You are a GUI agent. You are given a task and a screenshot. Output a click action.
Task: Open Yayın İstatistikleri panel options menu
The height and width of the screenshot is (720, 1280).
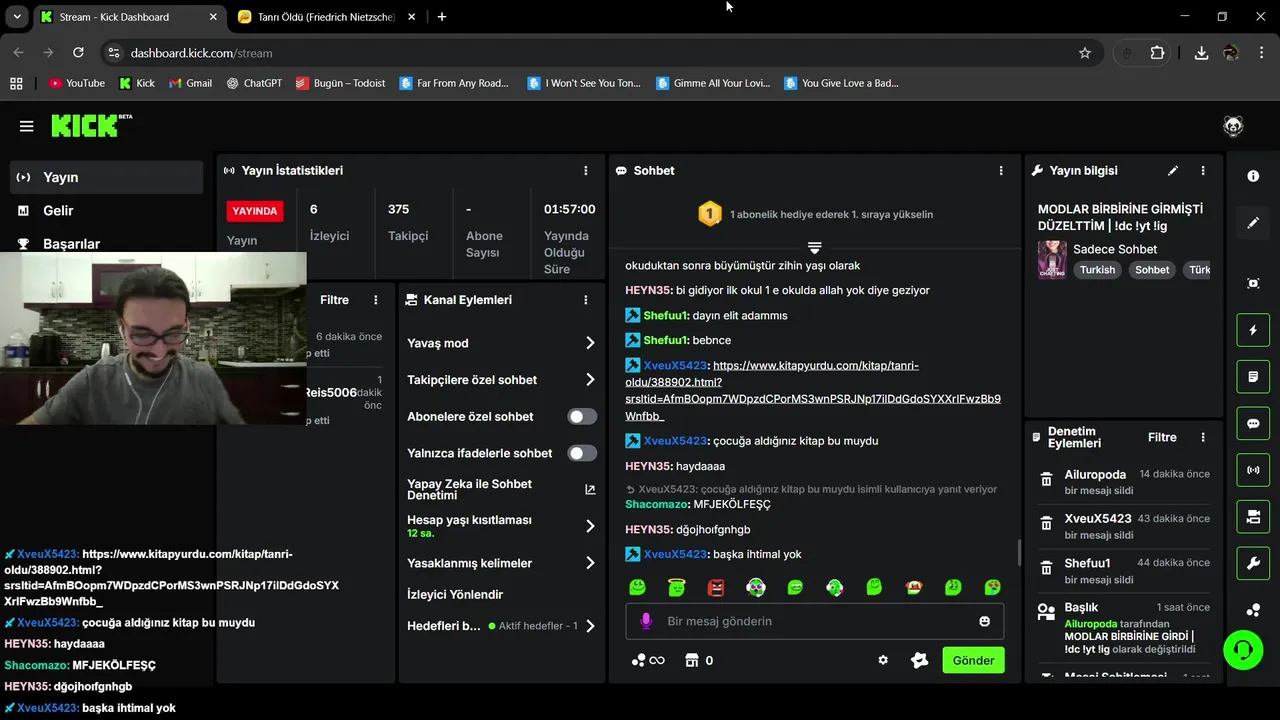pyautogui.click(x=586, y=171)
